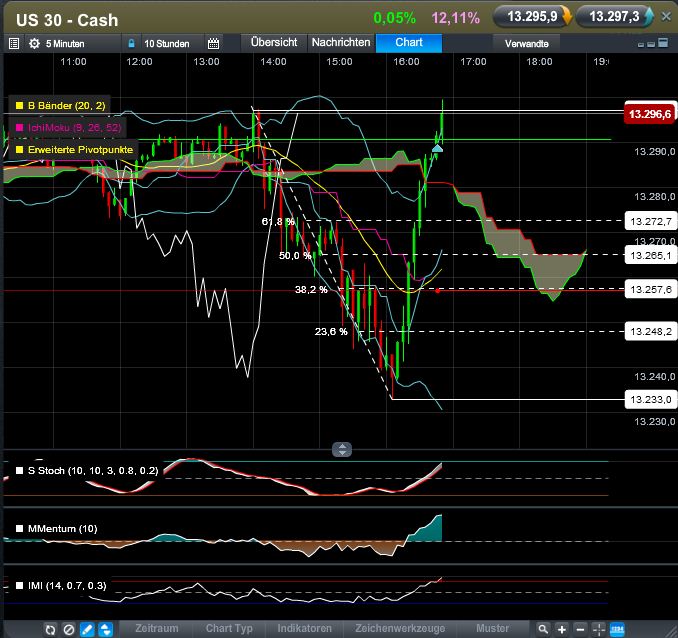
Task: Switch to the Nachrichten tab
Action: coord(341,42)
